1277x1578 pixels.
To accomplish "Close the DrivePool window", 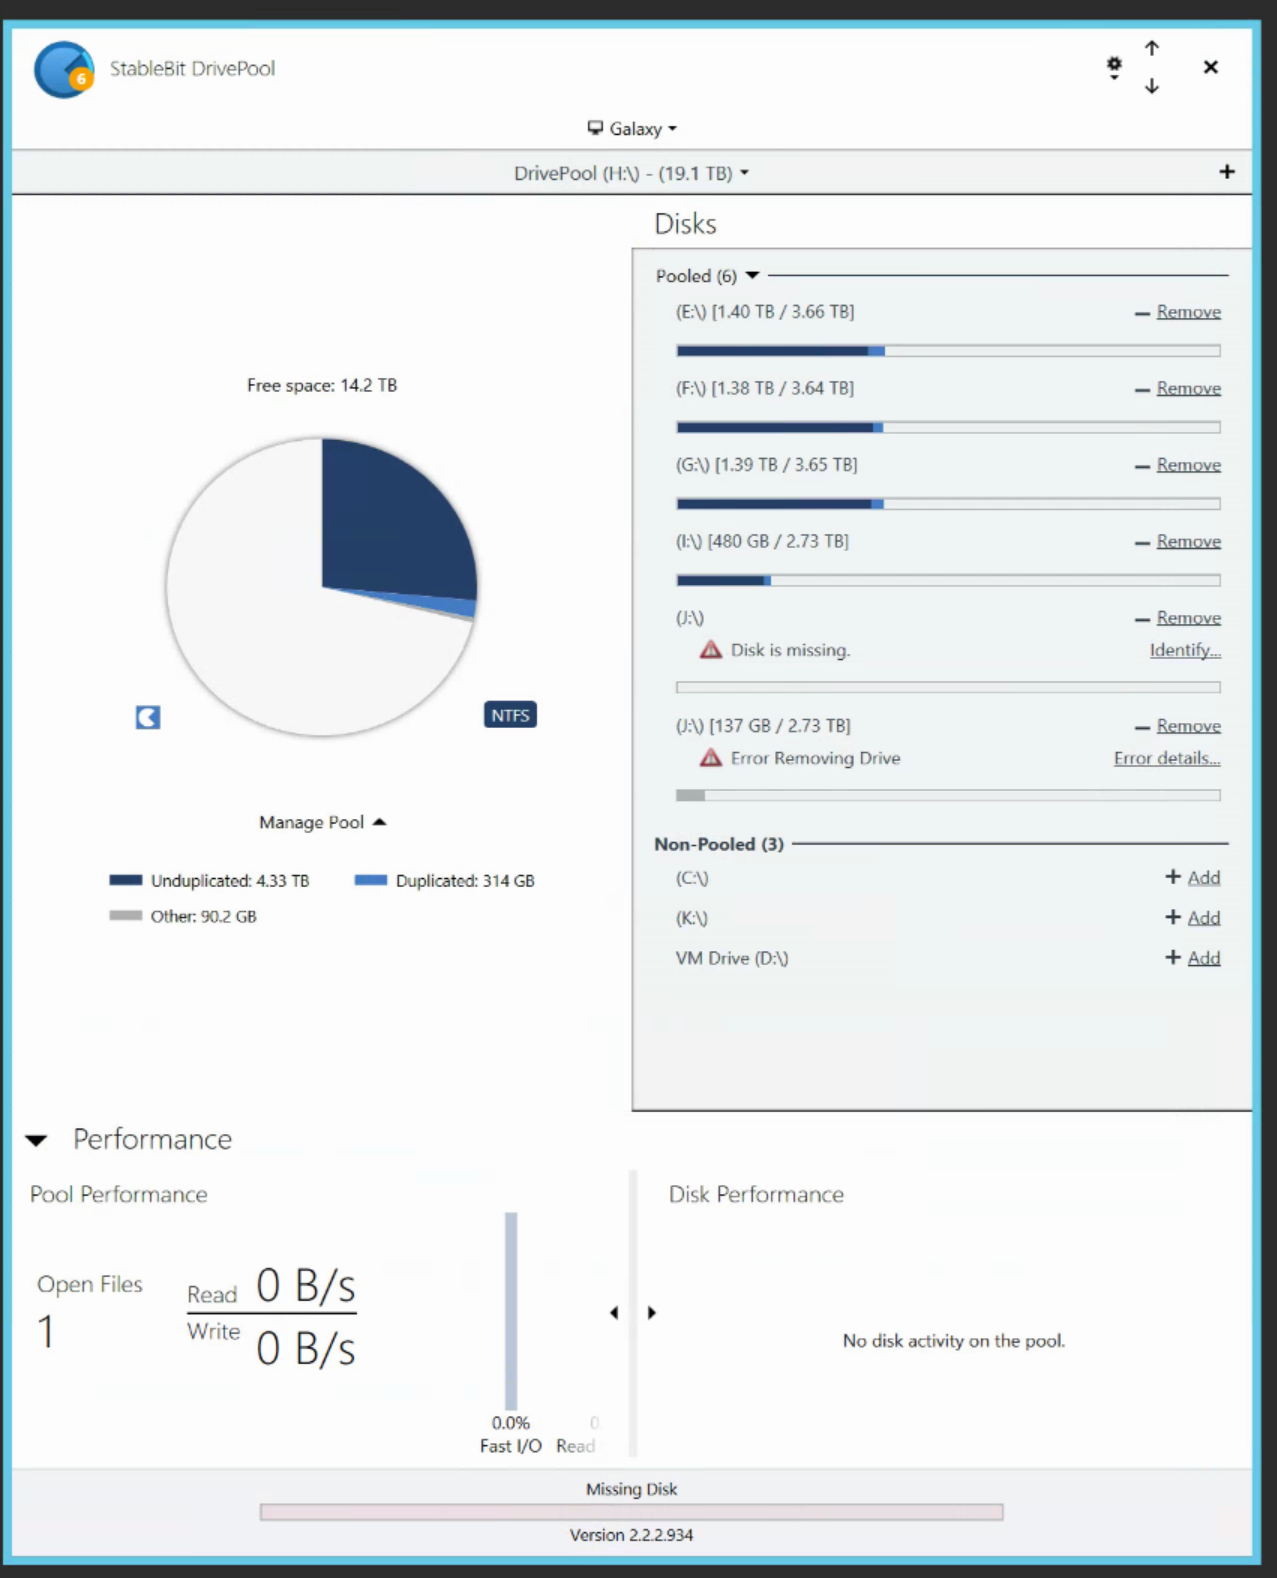I will 1211,67.
